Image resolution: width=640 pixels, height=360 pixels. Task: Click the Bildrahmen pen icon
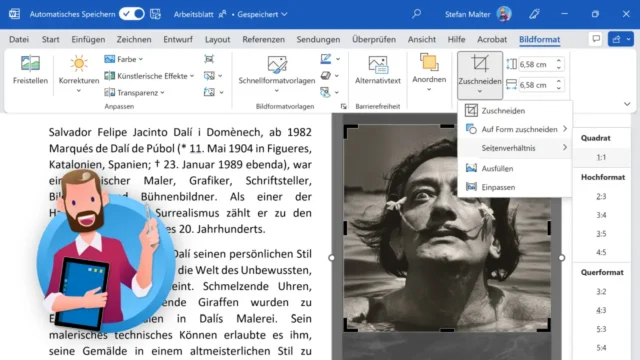pyautogui.click(x=326, y=59)
